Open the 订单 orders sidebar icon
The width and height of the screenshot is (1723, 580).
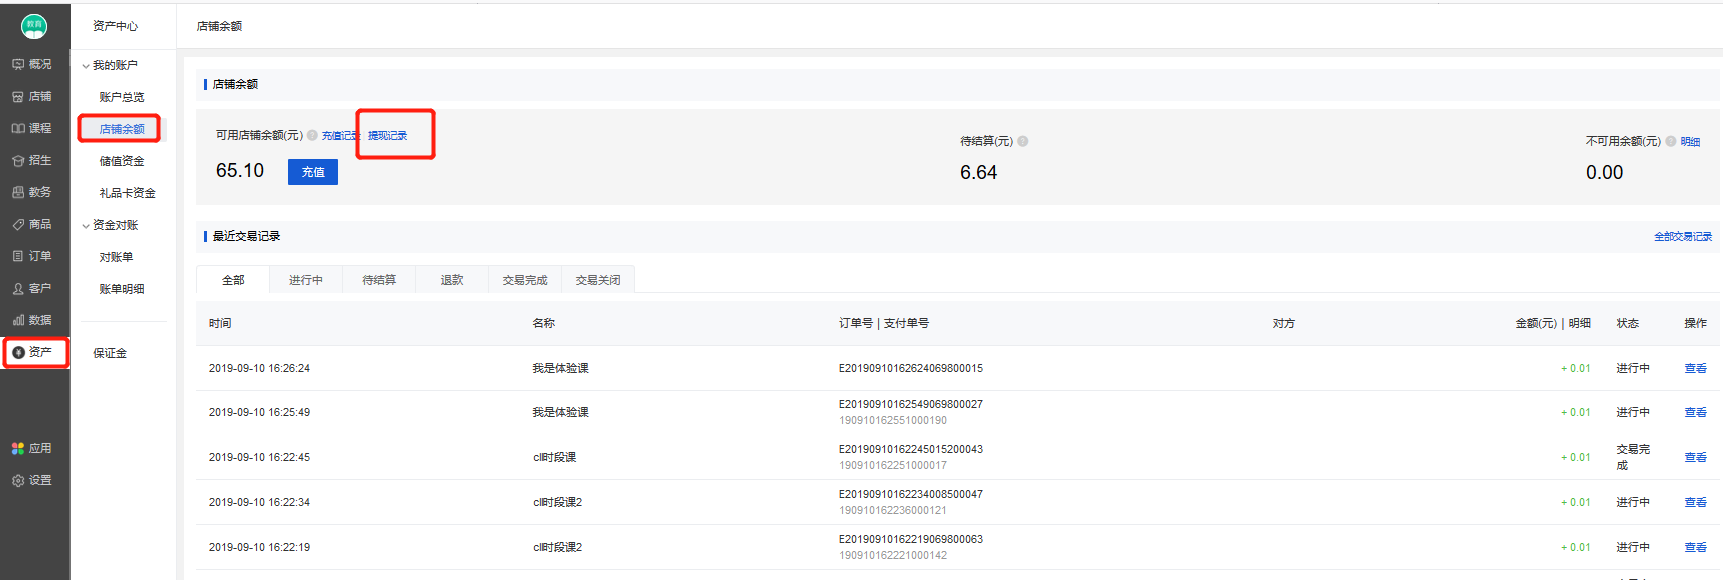pos(18,257)
